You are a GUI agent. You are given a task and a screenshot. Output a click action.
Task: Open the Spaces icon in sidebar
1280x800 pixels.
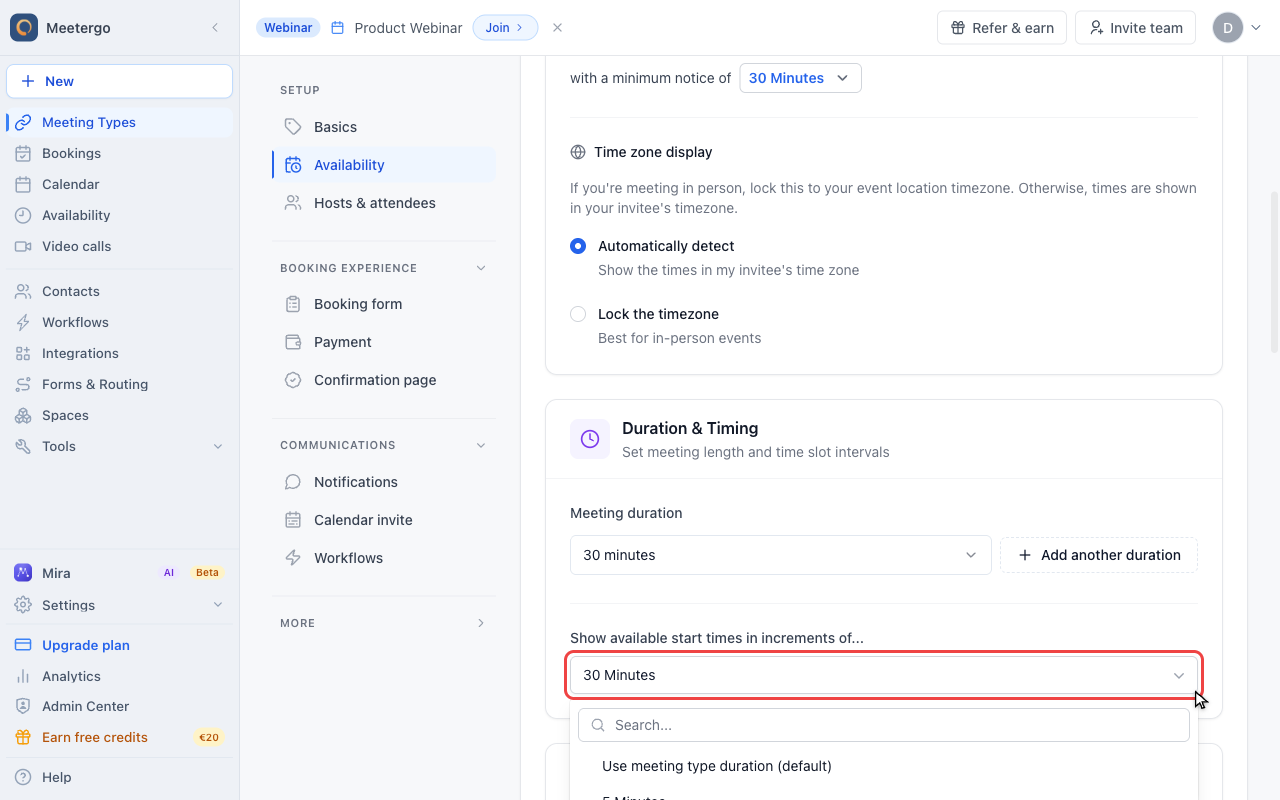[x=23, y=415]
